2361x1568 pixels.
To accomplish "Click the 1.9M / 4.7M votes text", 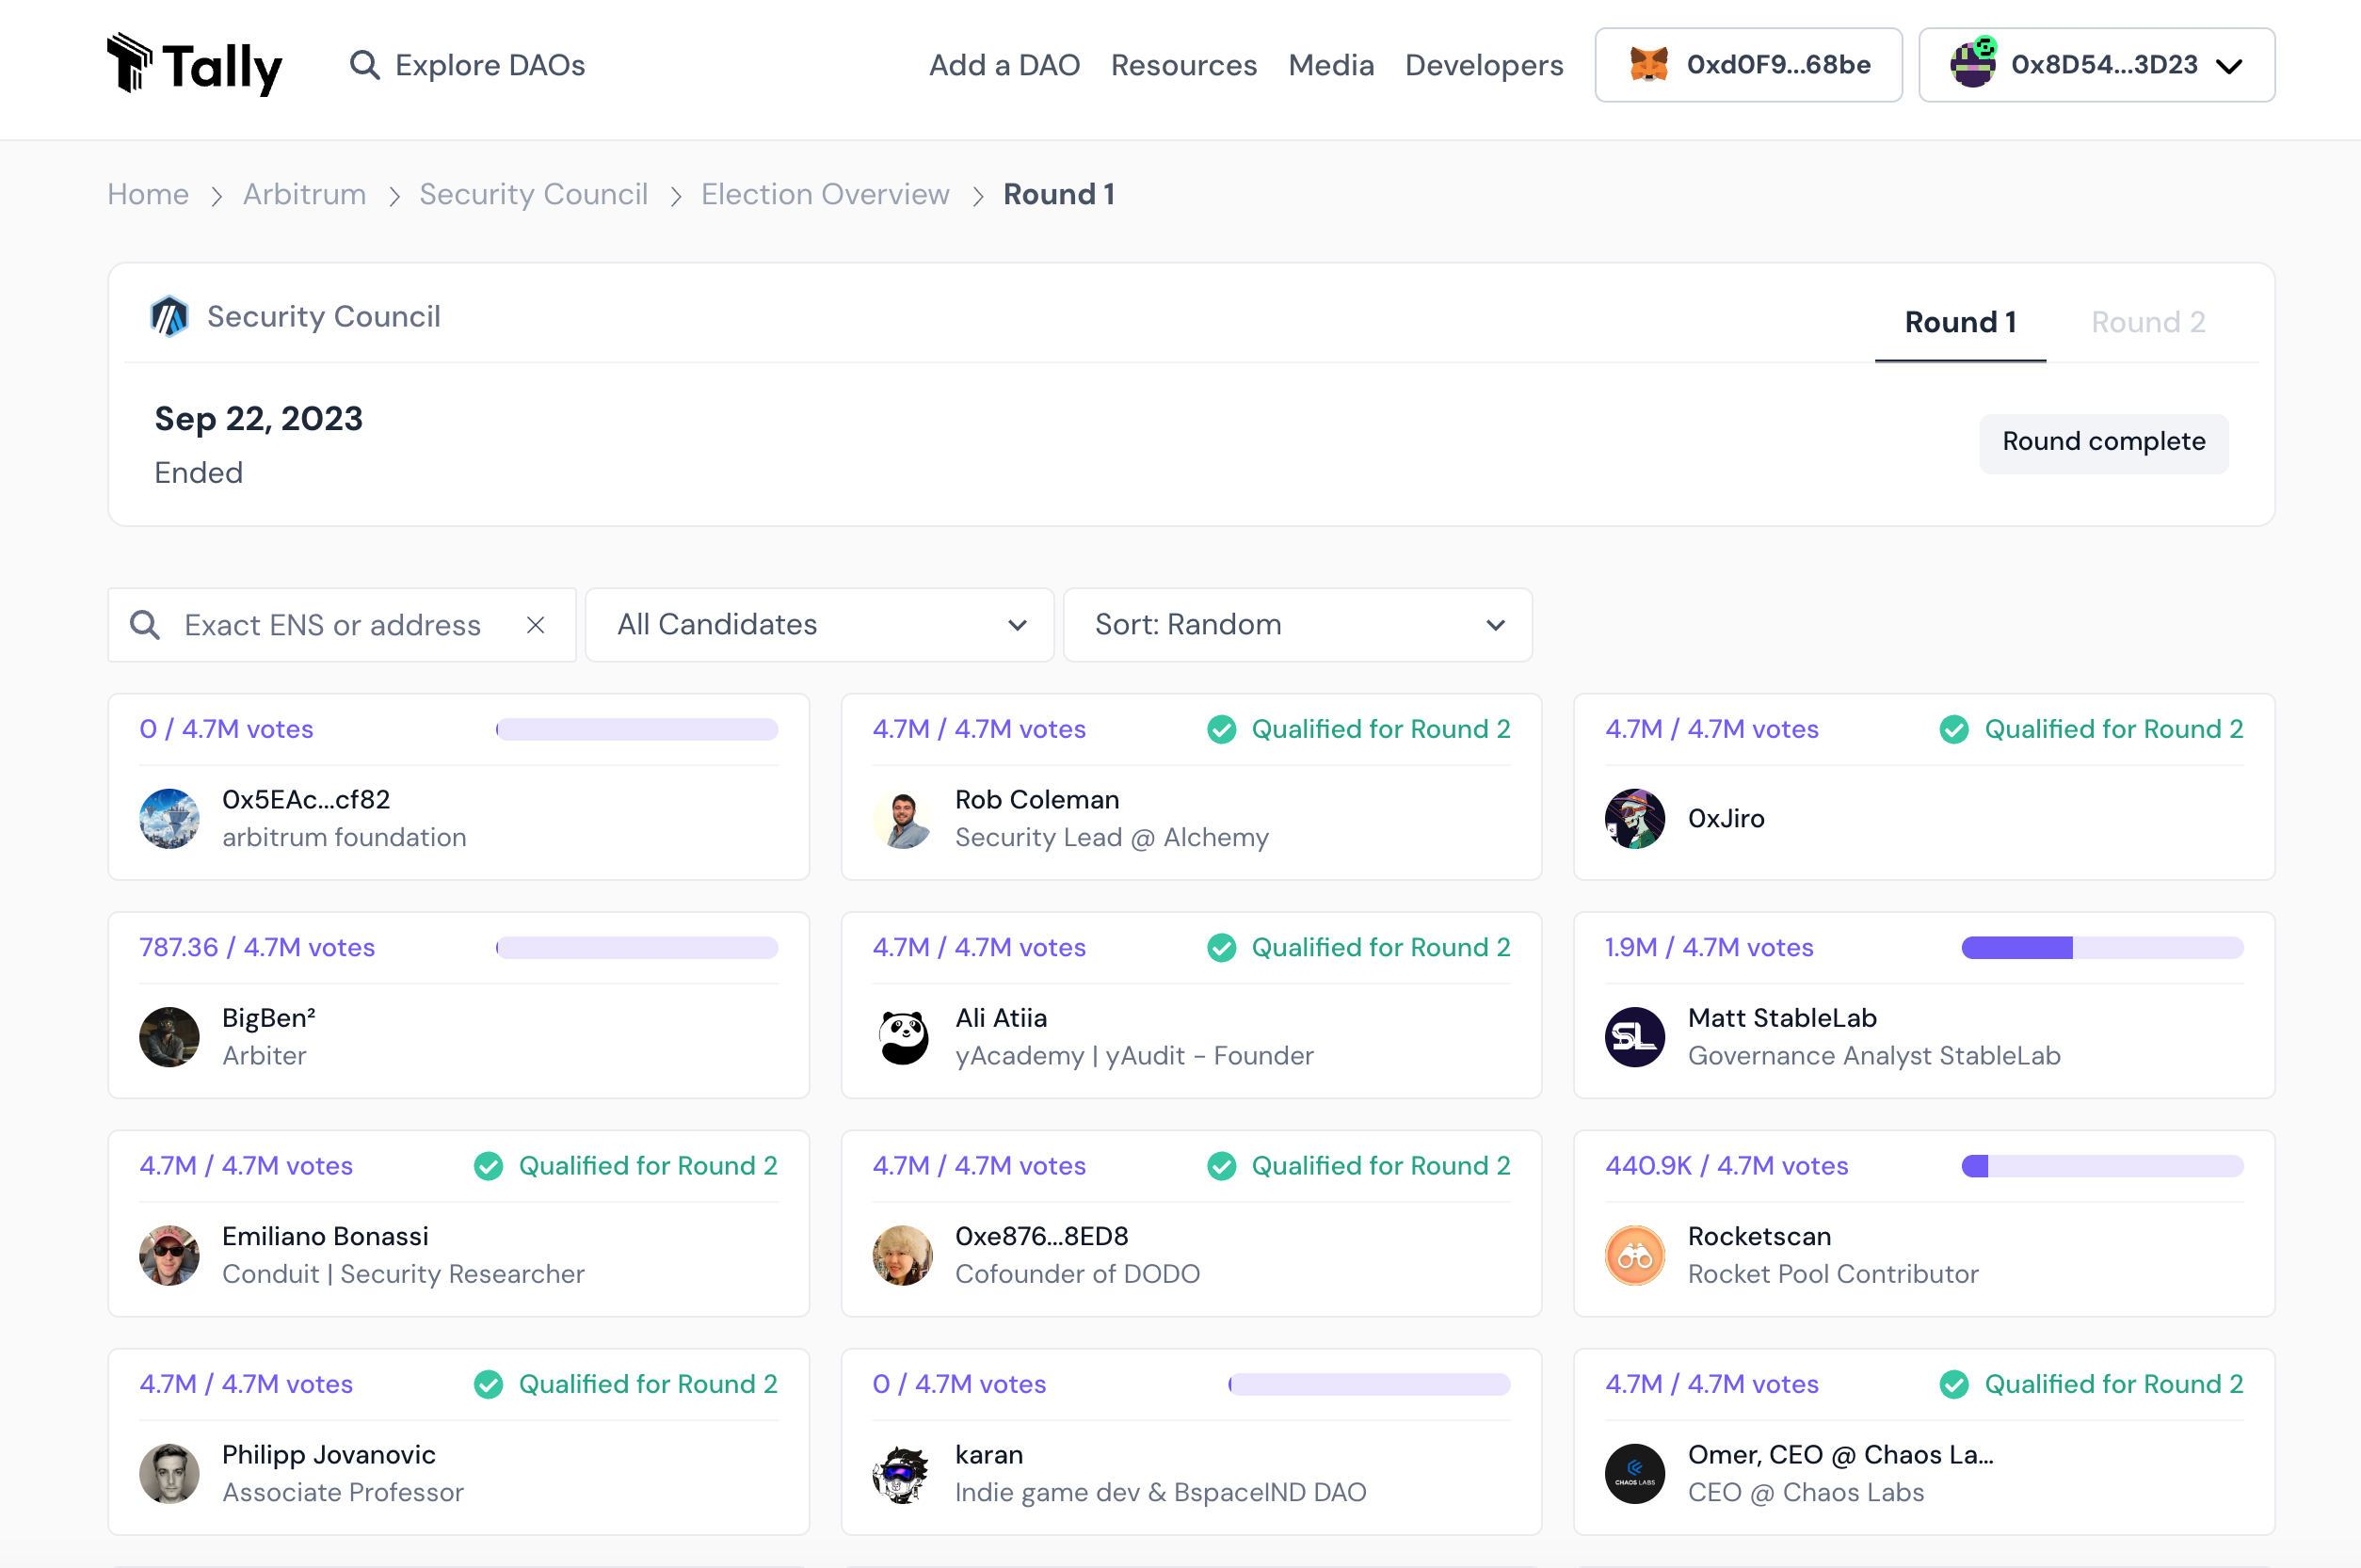I will (1709, 947).
